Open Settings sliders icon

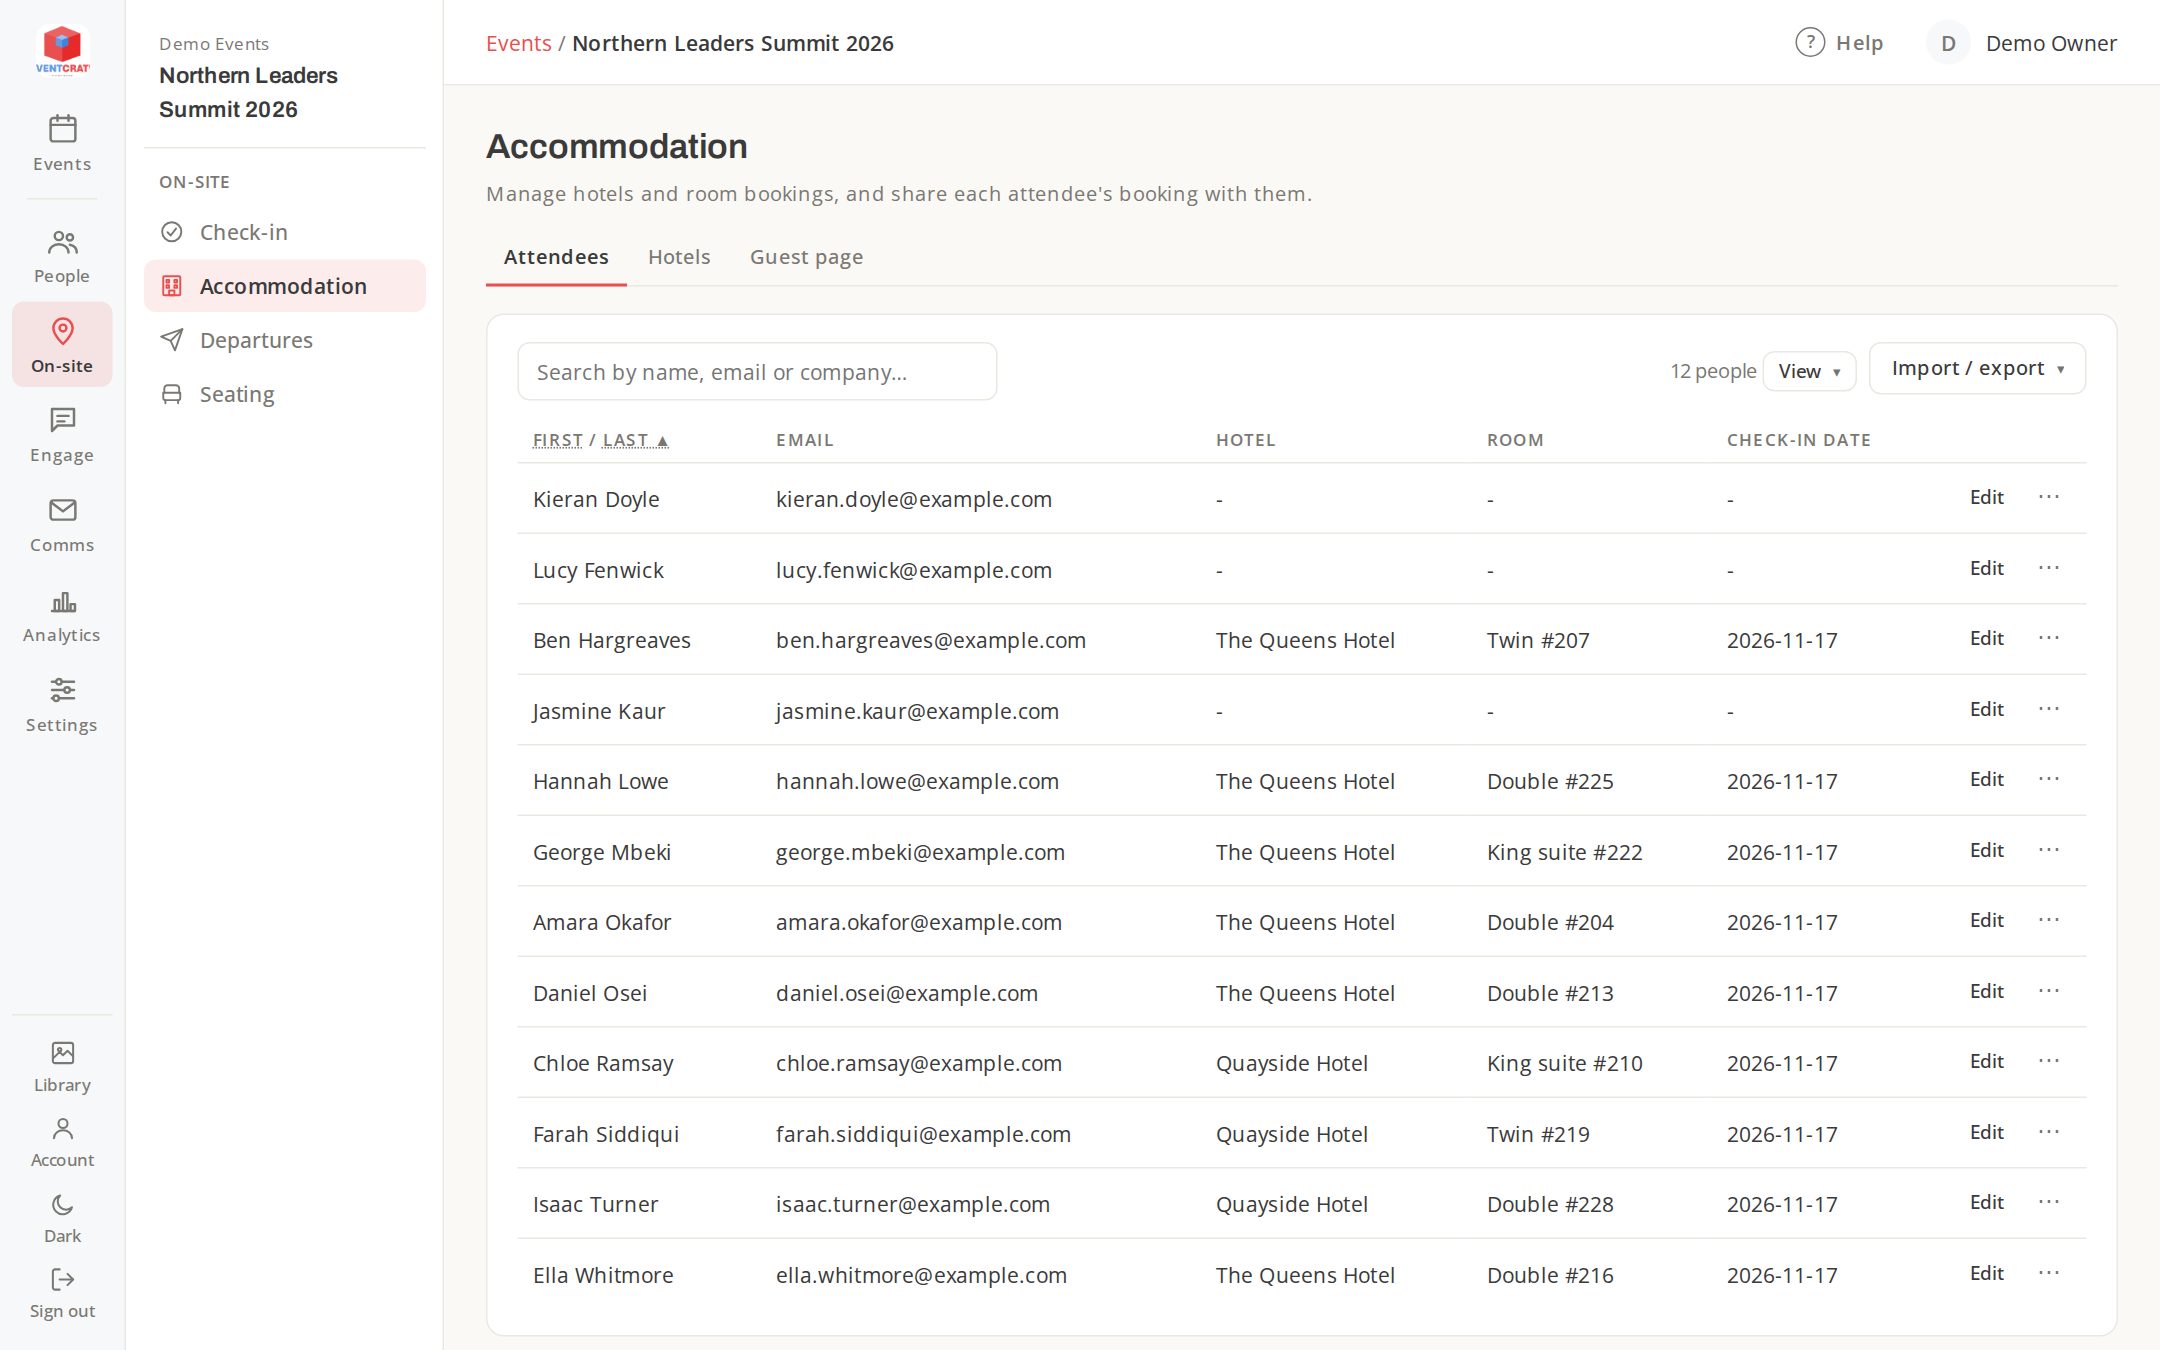[x=62, y=690]
